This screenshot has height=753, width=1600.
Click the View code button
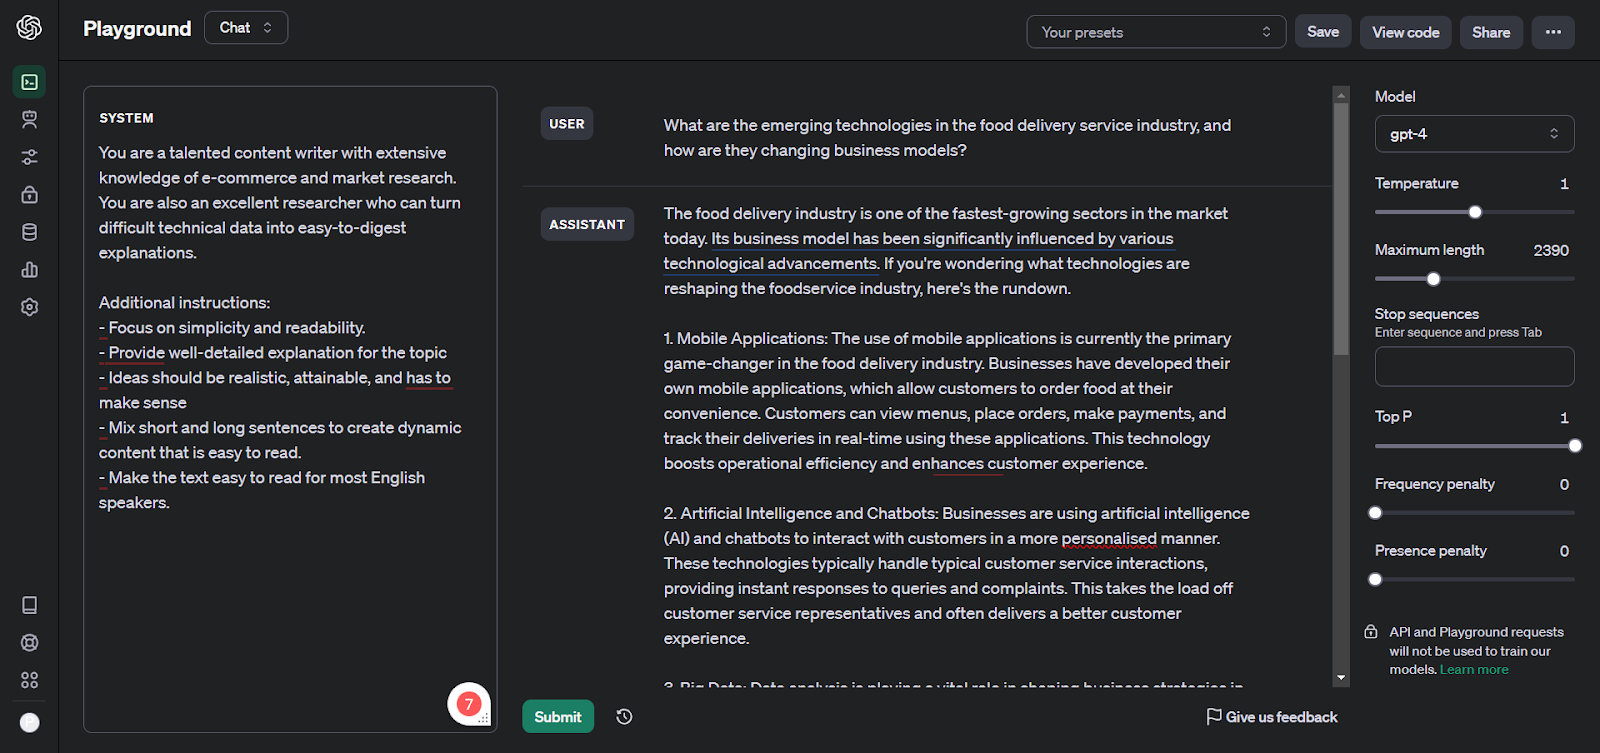click(1405, 32)
